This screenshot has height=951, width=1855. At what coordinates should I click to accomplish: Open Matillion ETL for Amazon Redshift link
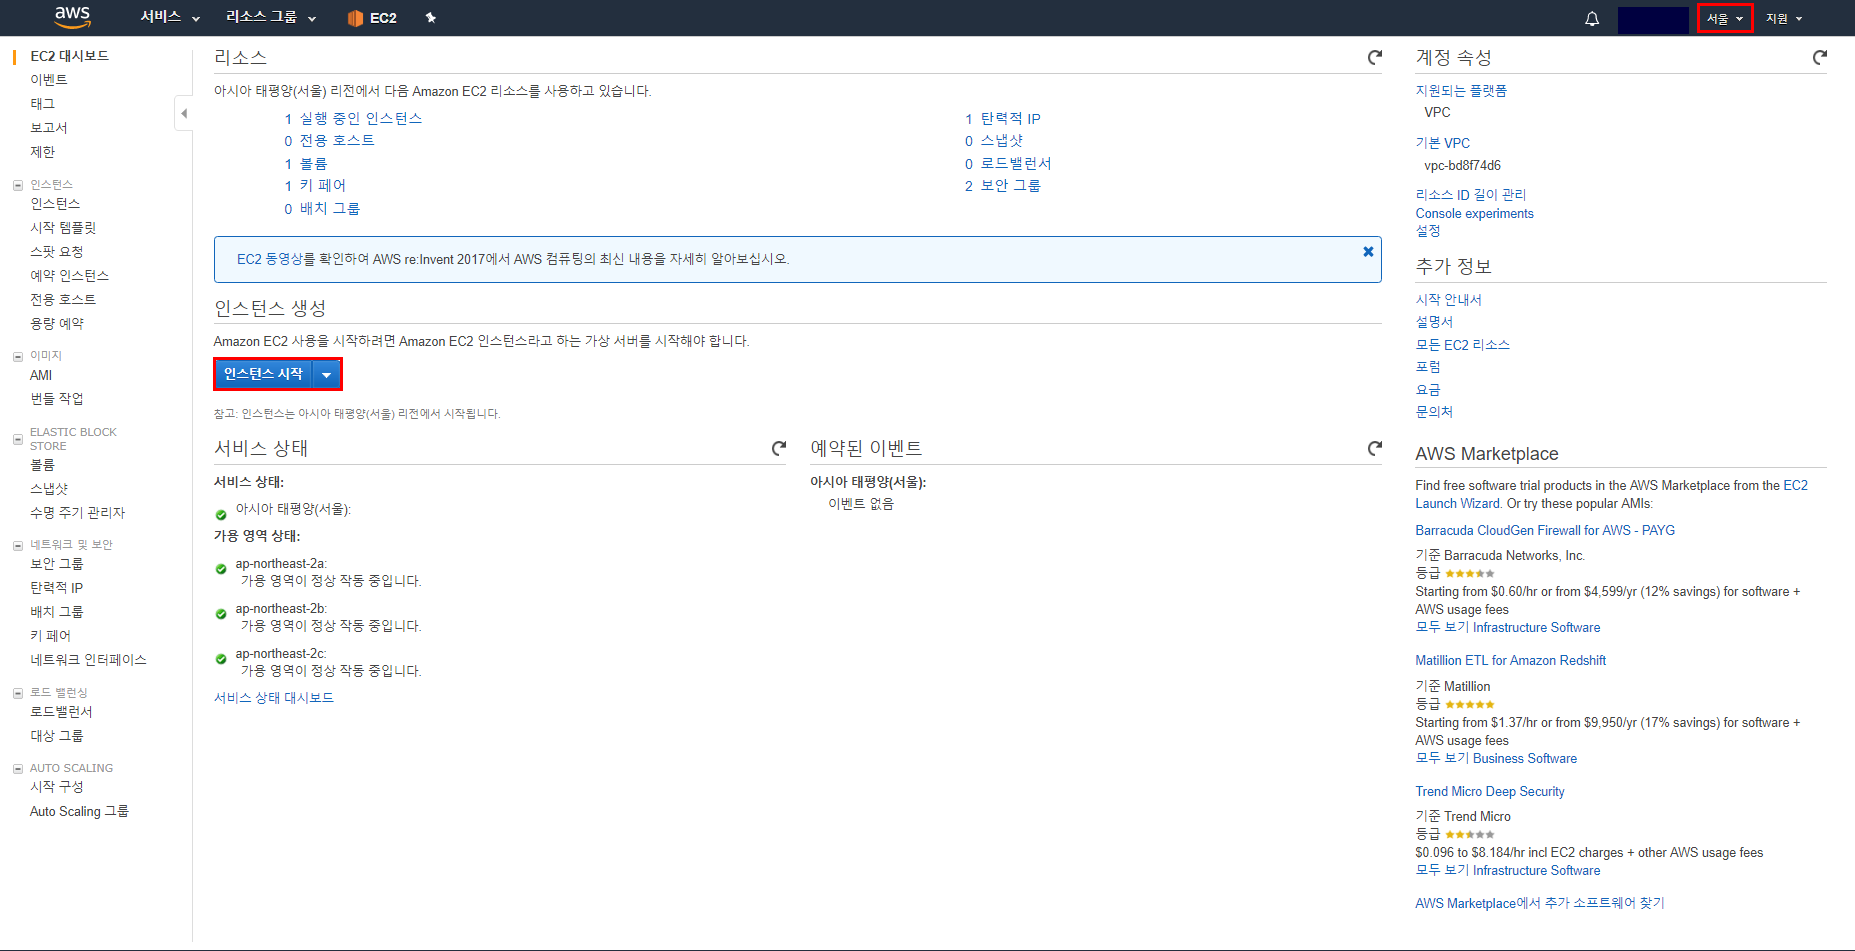point(1510,661)
